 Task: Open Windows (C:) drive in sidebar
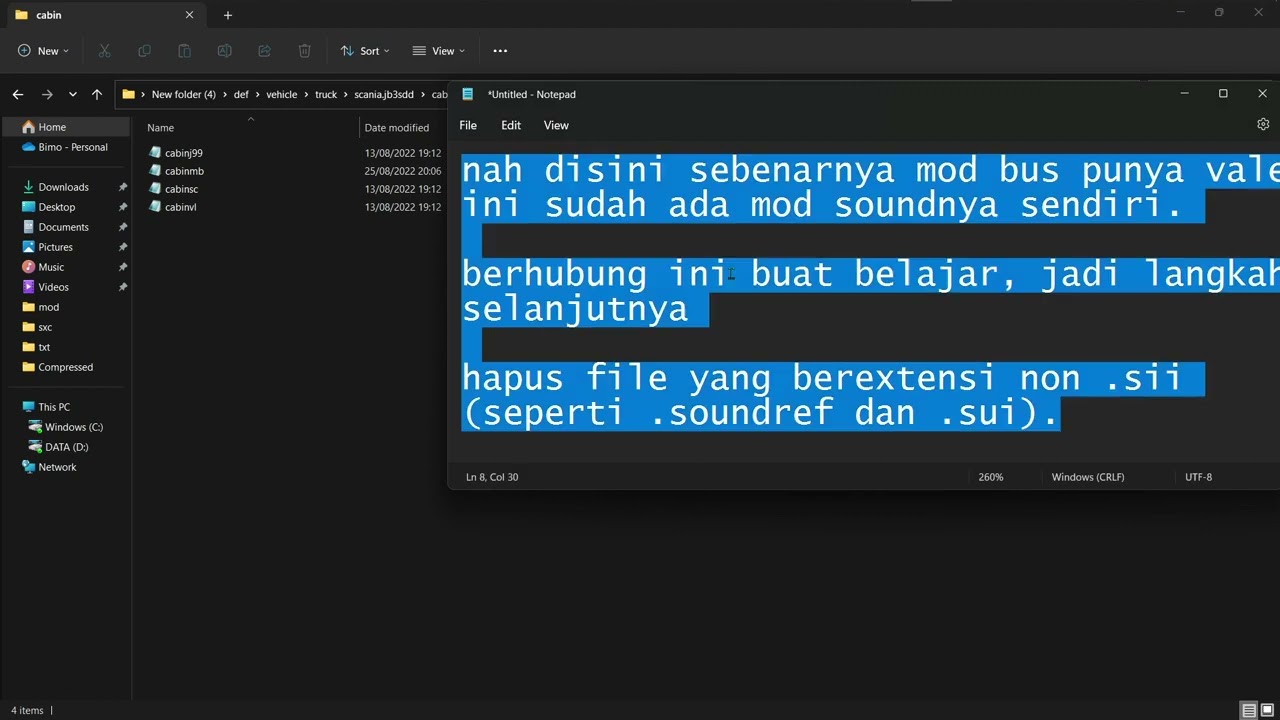66,427
